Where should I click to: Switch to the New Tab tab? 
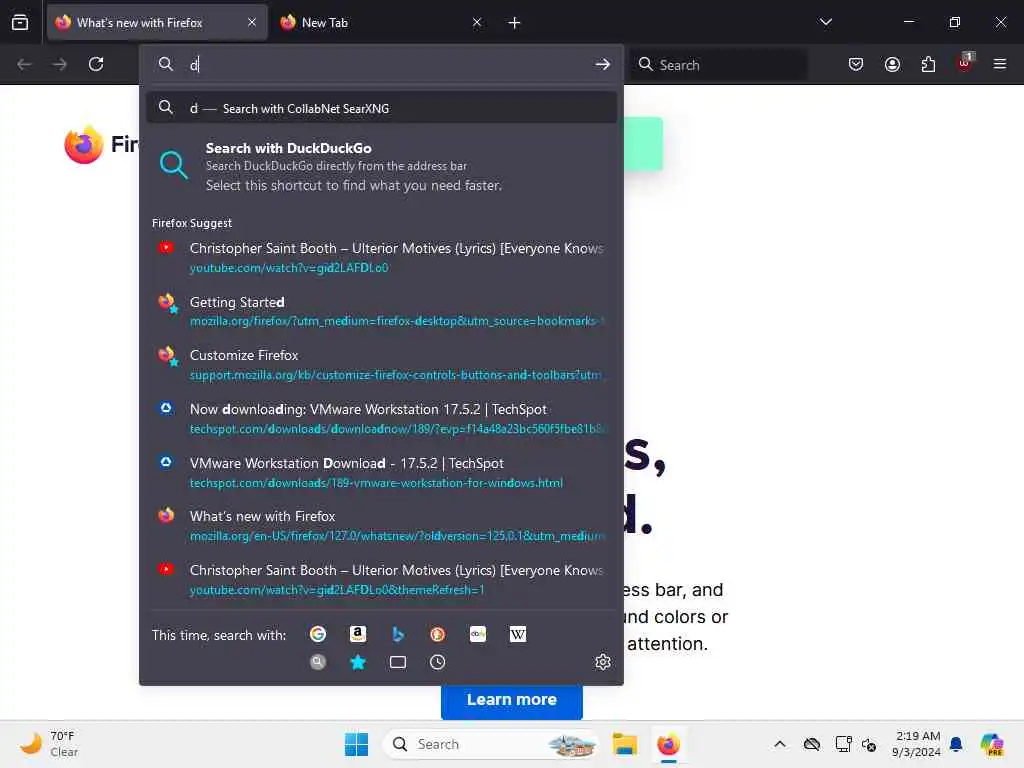click(381, 22)
